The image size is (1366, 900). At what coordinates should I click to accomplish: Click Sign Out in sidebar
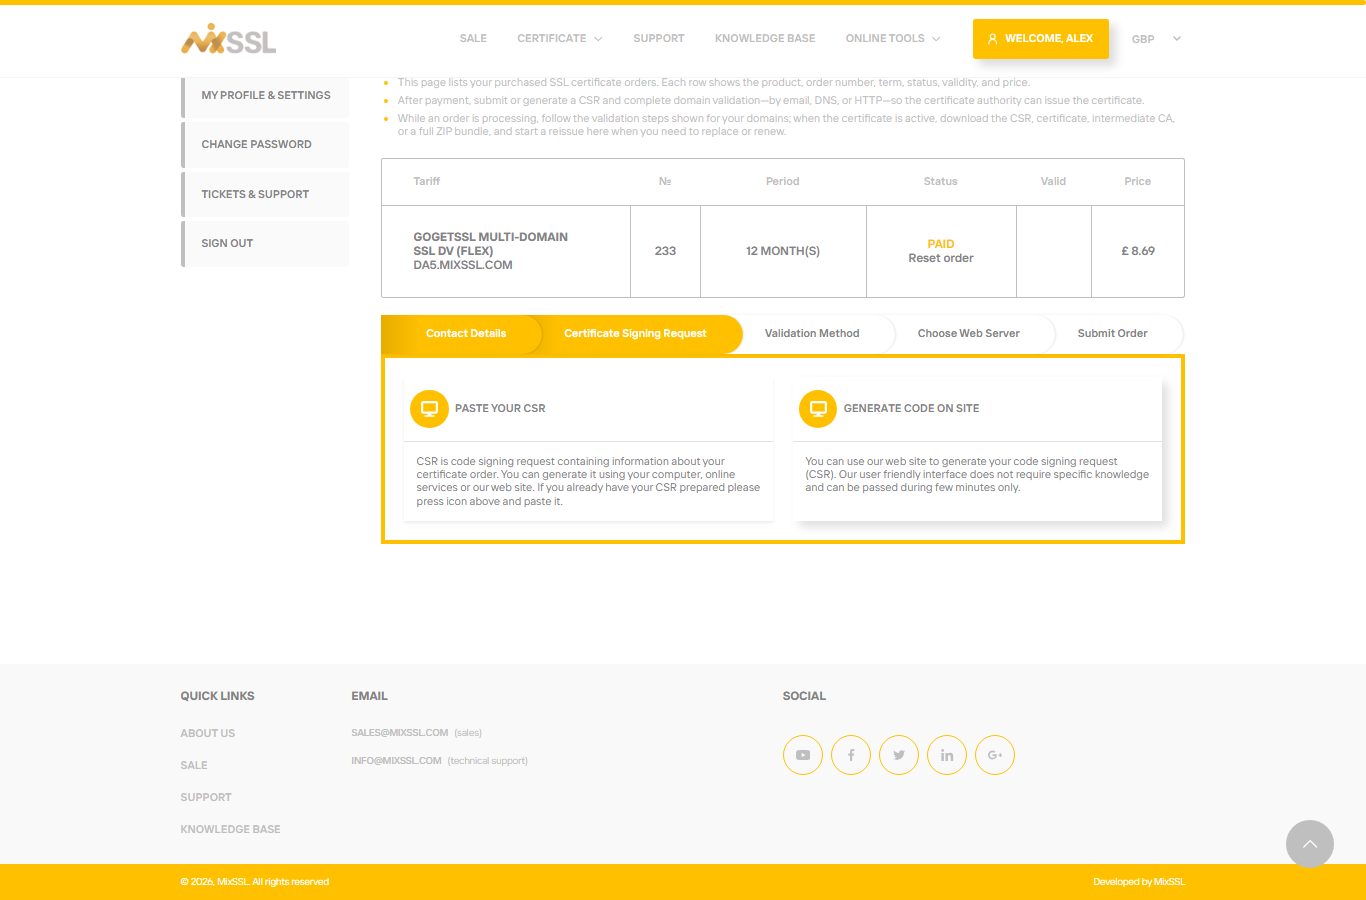point(265,243)
